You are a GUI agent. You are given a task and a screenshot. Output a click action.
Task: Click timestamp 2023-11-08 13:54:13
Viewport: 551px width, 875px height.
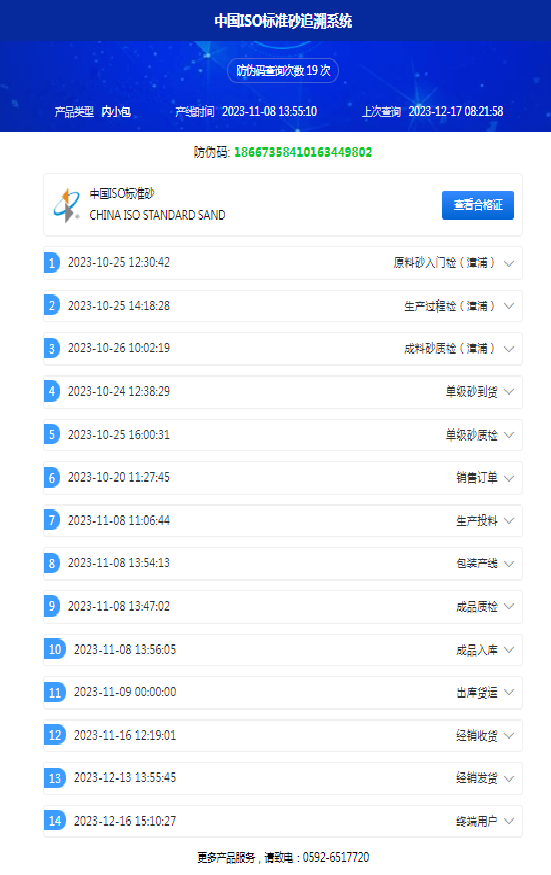tap(119, 563)
